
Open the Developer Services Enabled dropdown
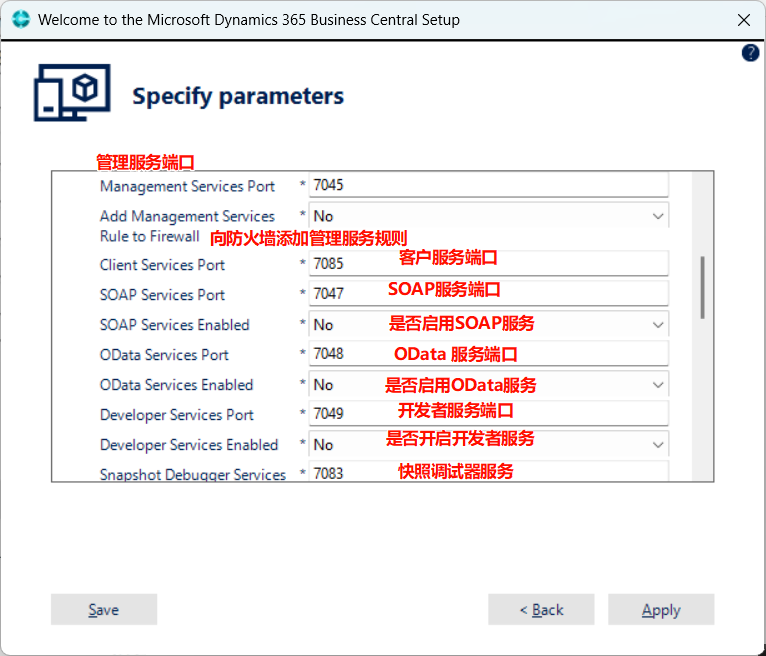tap(489, 444)
